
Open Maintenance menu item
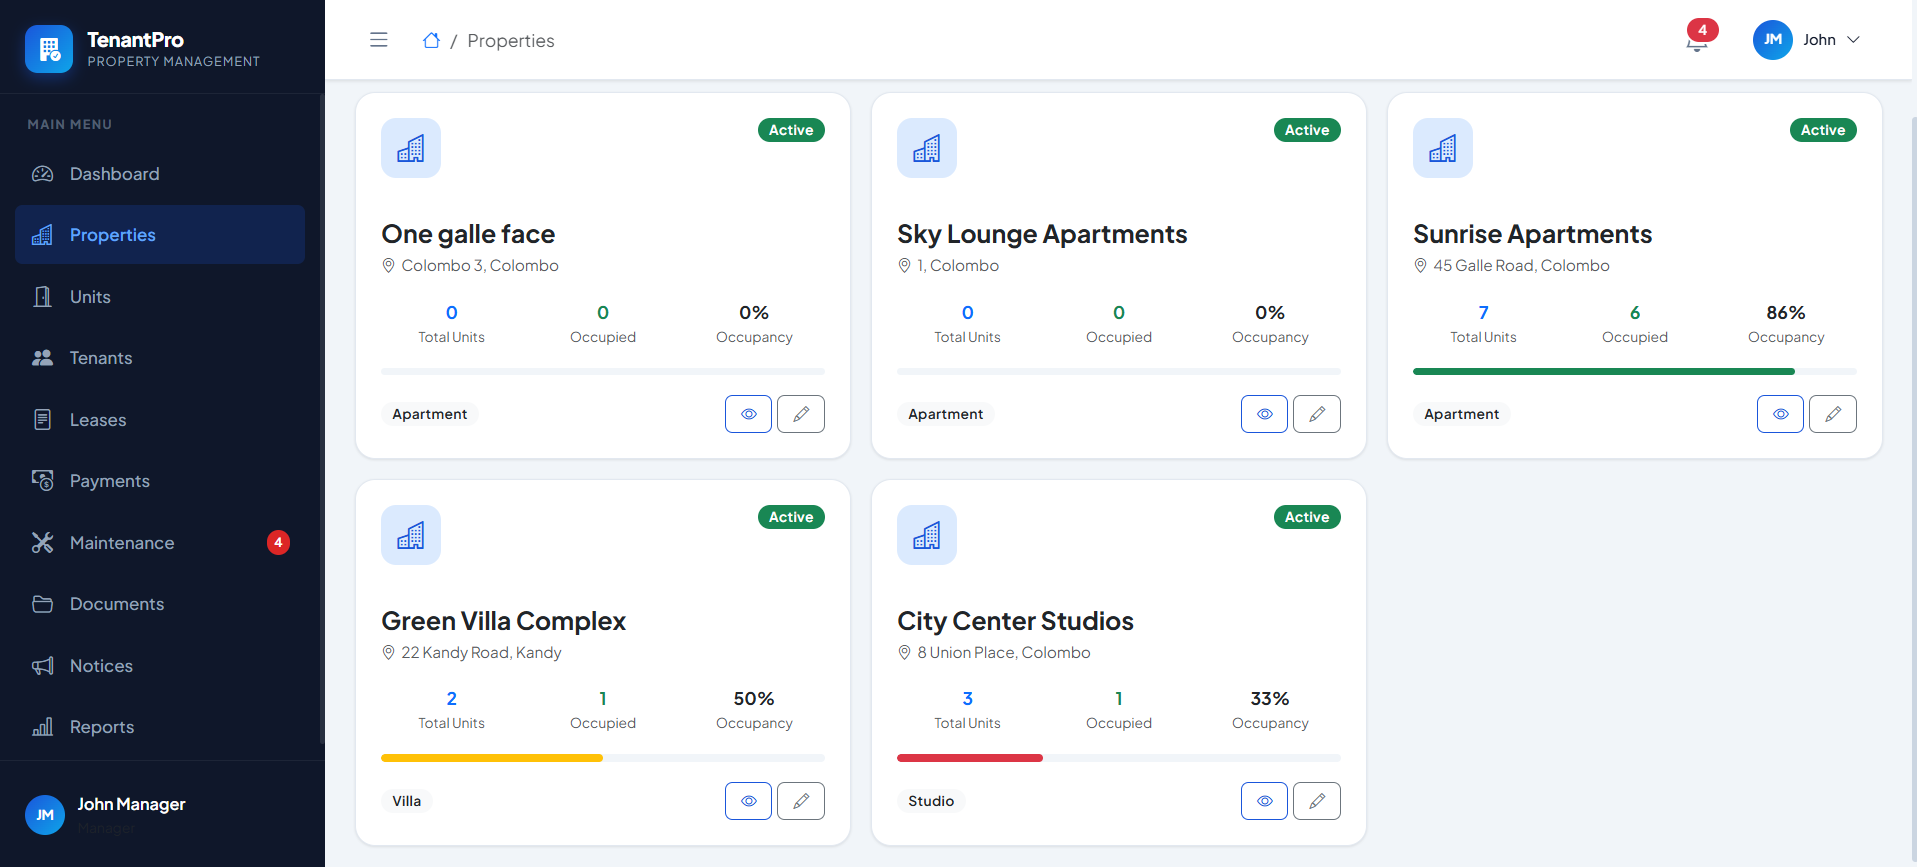160,543
